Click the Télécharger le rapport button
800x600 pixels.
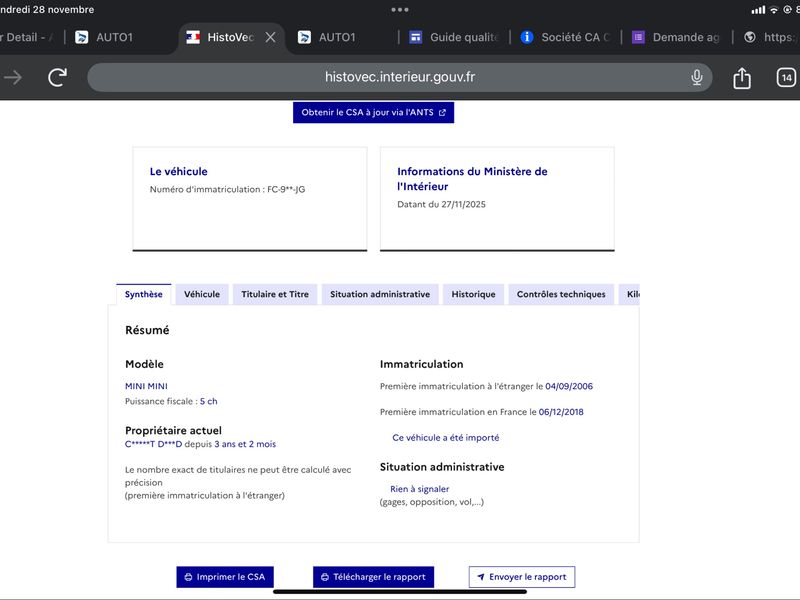click(371, 577)
